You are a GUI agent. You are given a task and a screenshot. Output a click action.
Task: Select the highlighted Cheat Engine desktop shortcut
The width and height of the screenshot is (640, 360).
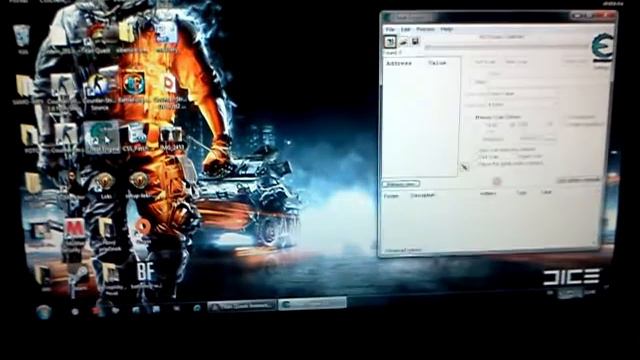102,137
